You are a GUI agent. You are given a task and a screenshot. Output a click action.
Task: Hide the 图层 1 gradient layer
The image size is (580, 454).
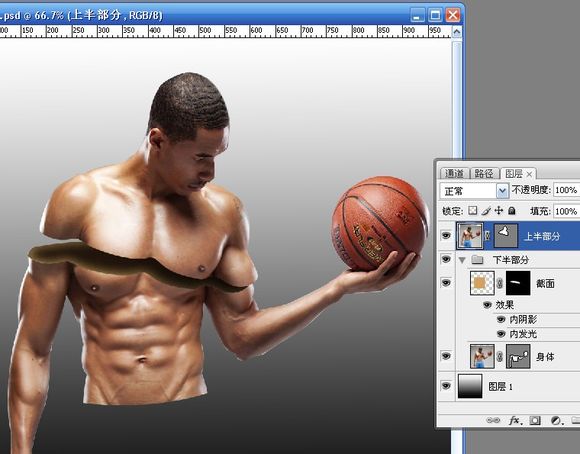[x=446, y=386]
